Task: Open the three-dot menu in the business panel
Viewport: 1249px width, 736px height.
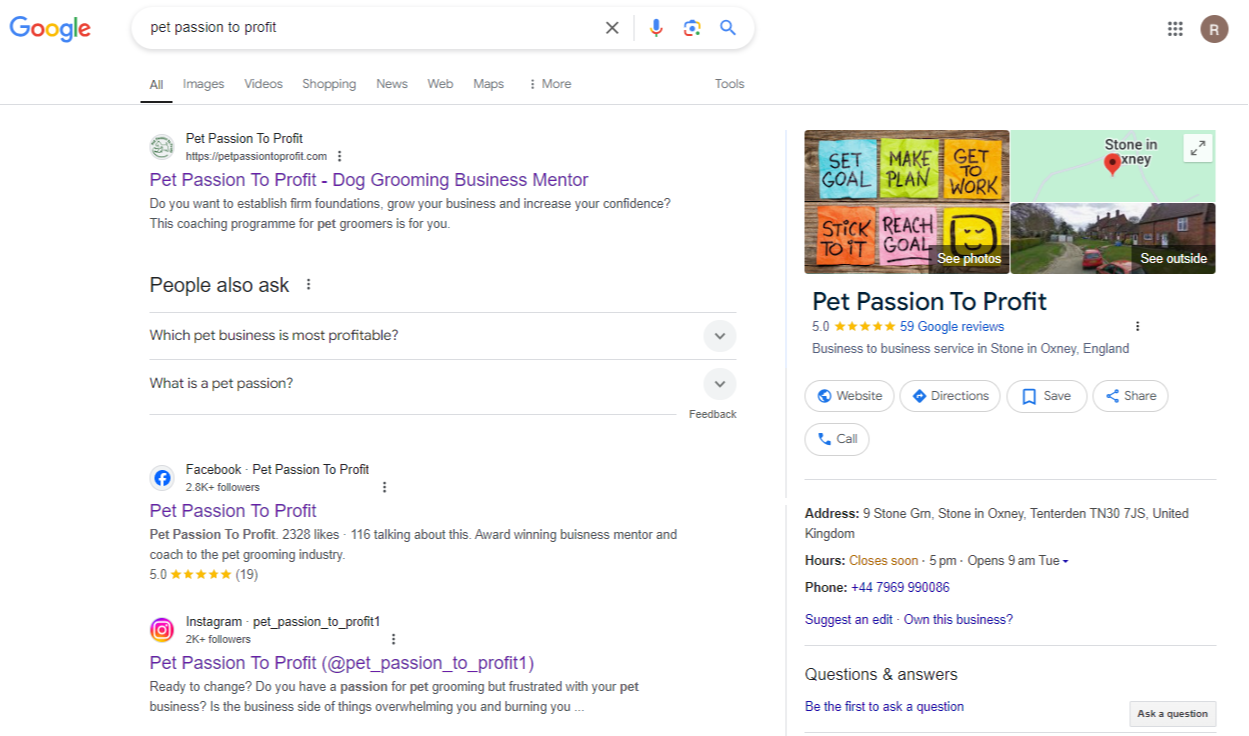Action: point(1137,326)
